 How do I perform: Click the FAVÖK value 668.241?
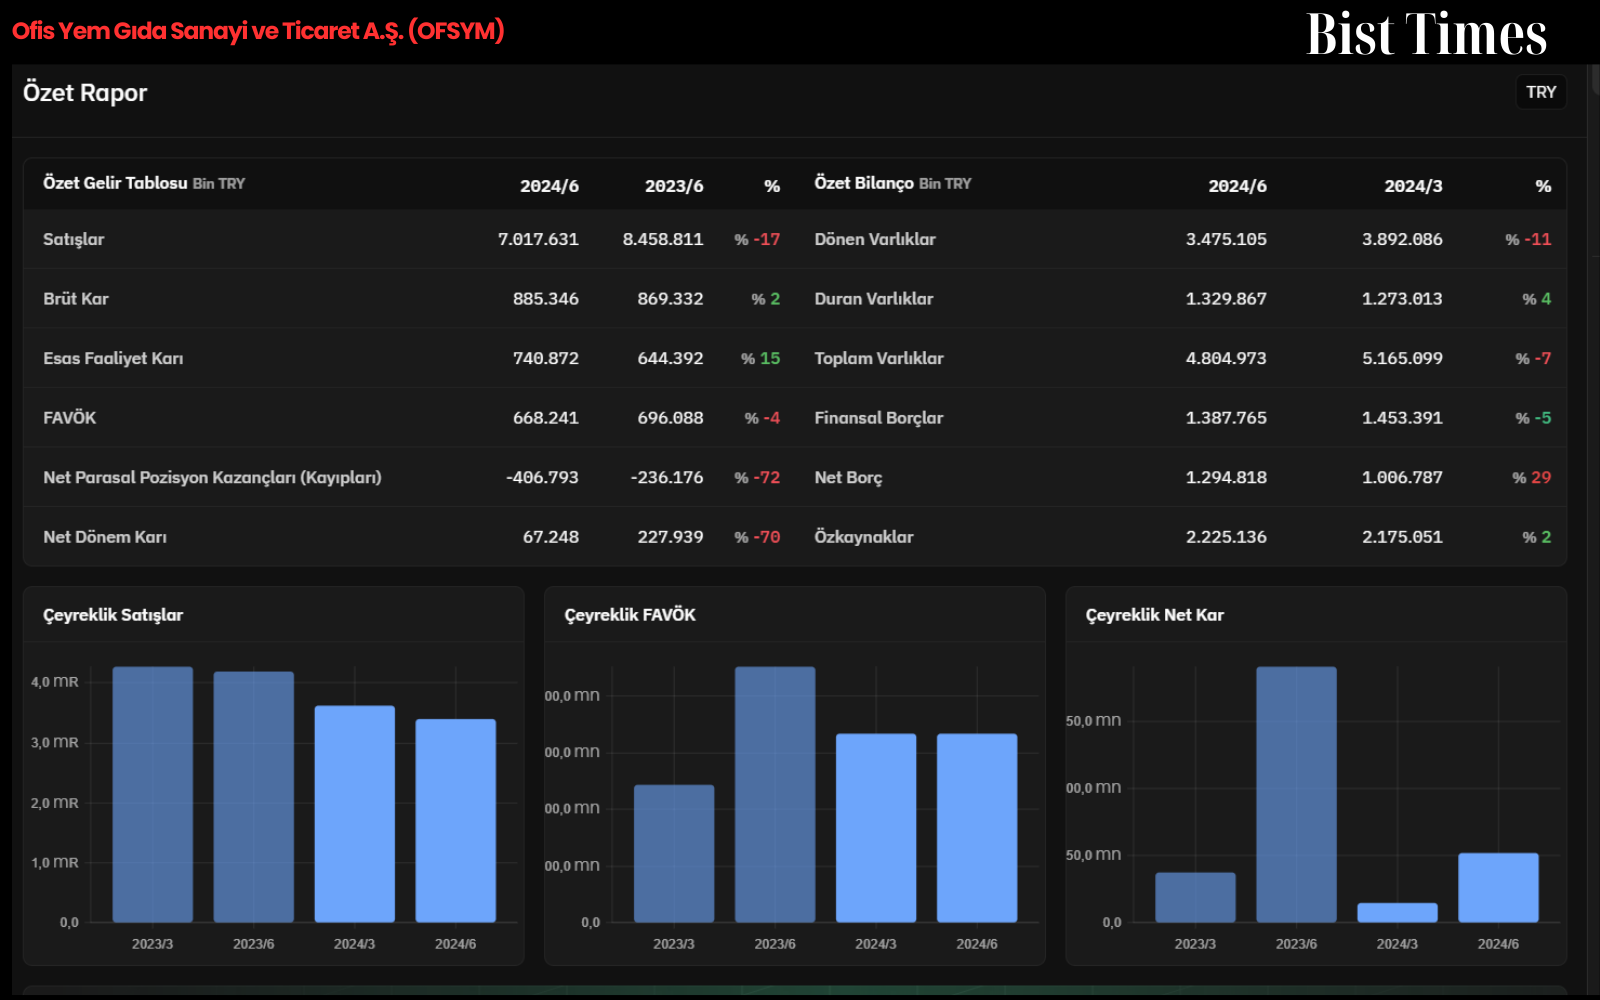(546, 418)
